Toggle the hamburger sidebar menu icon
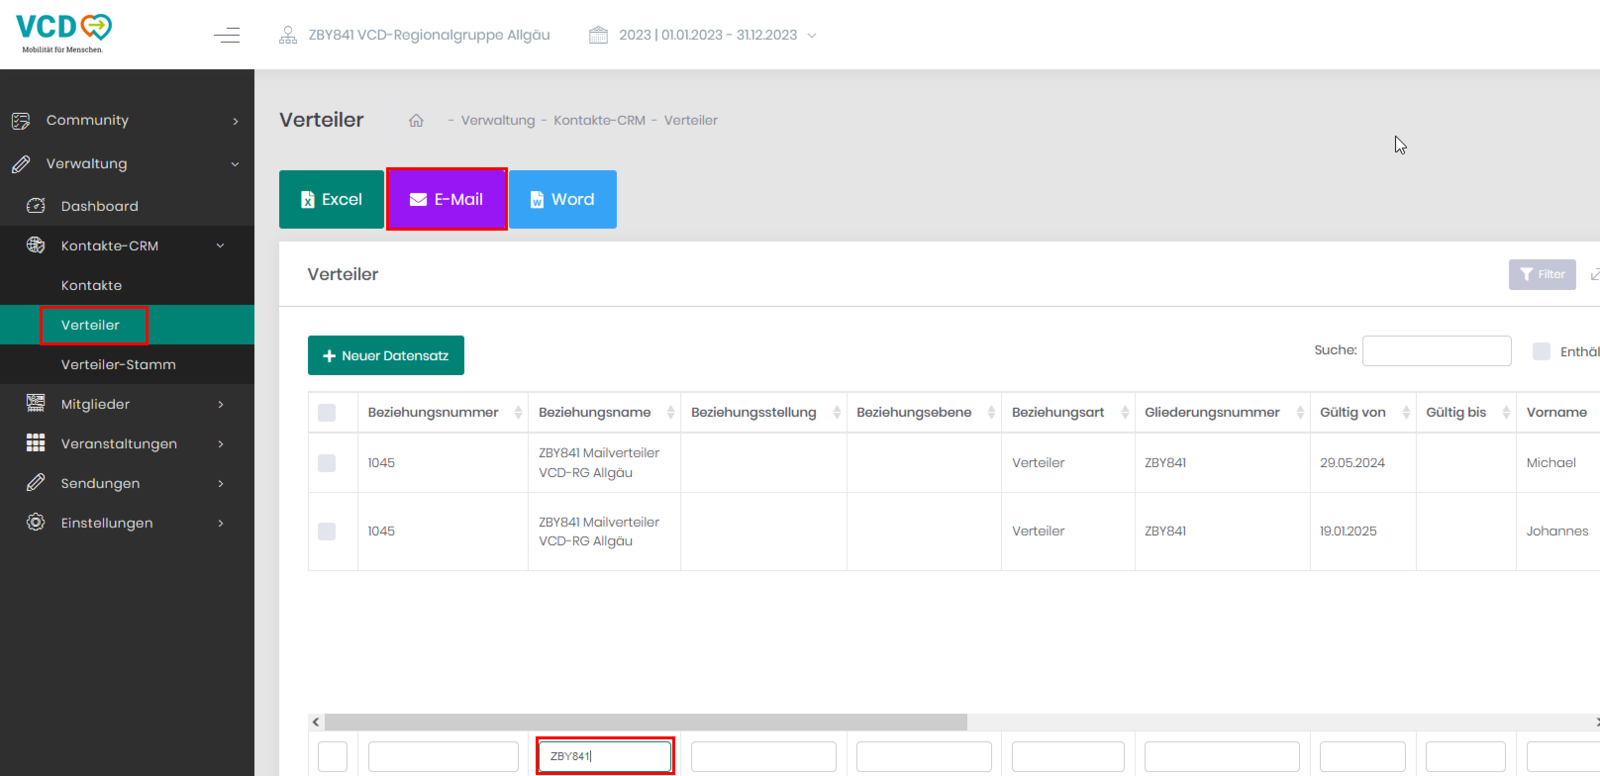This screenshot has width=1600, height=776. coord(227,35)
